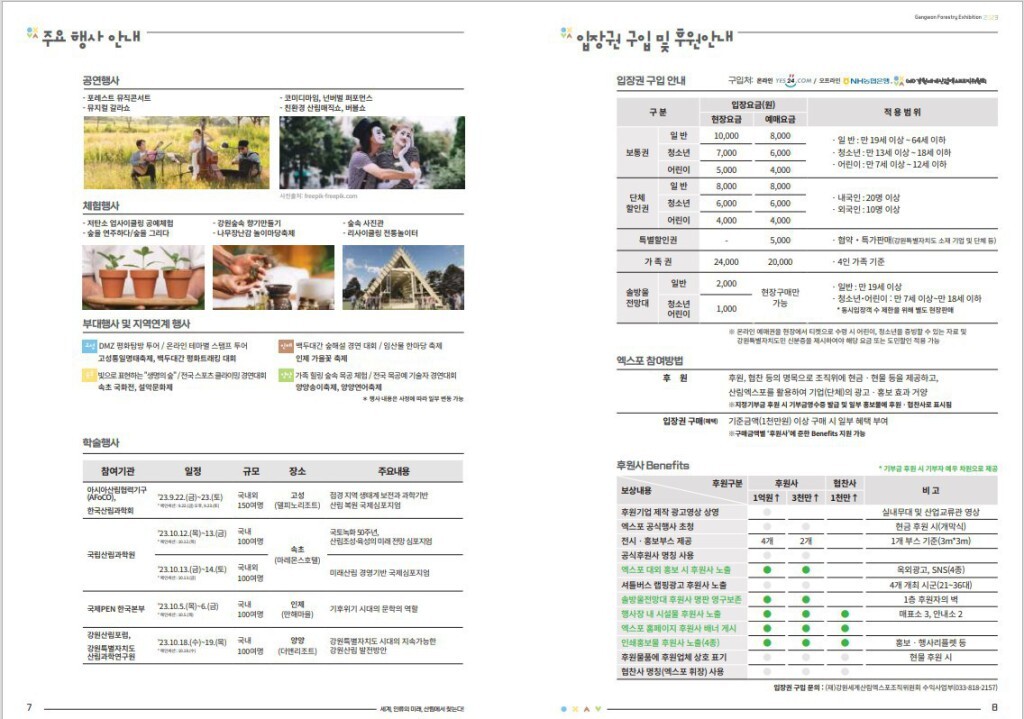Click 1천만 green dot in 행사장 내 시설물 row
This screenshot has width=1024, height=719.
(845, 614)
